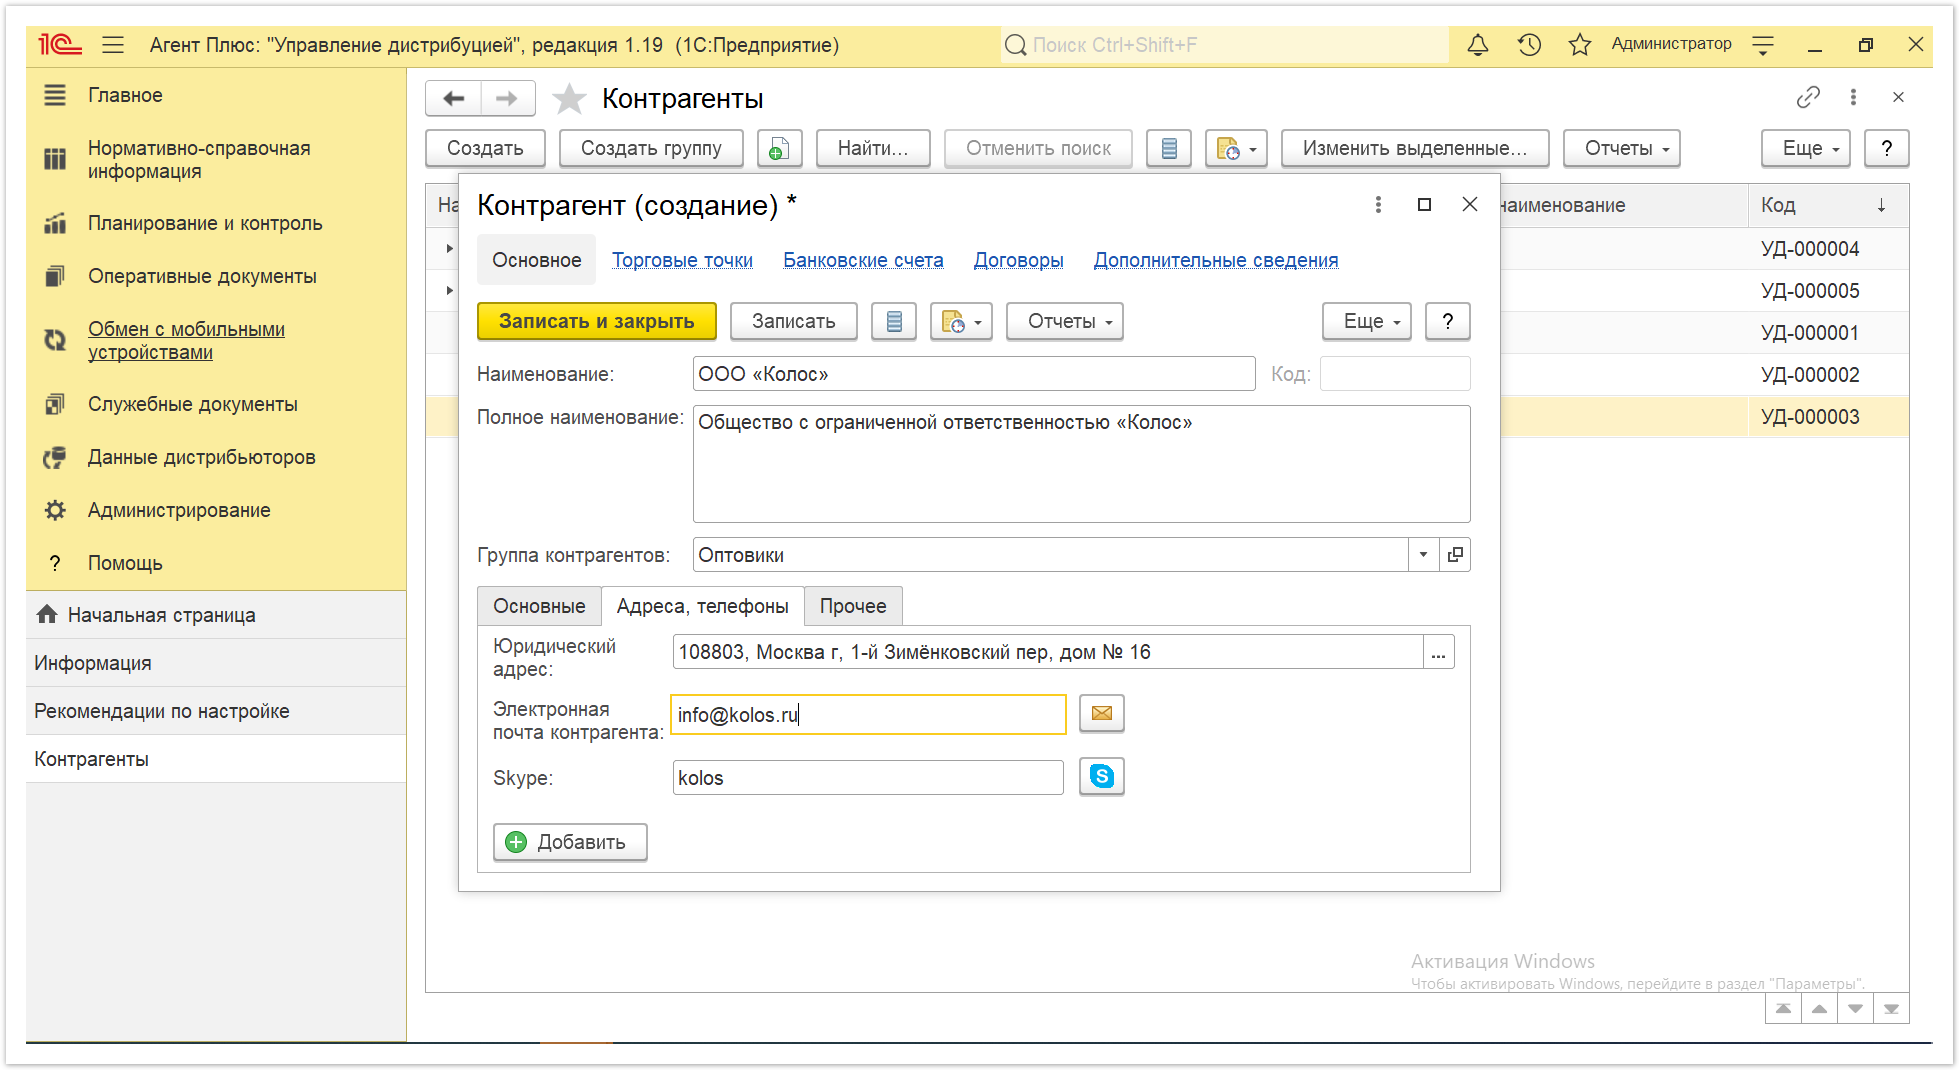Open Отчеты dropdown in Контрагент dialog
The height and width of the screenshot is (1070, 1959).
pos(1064,321)
